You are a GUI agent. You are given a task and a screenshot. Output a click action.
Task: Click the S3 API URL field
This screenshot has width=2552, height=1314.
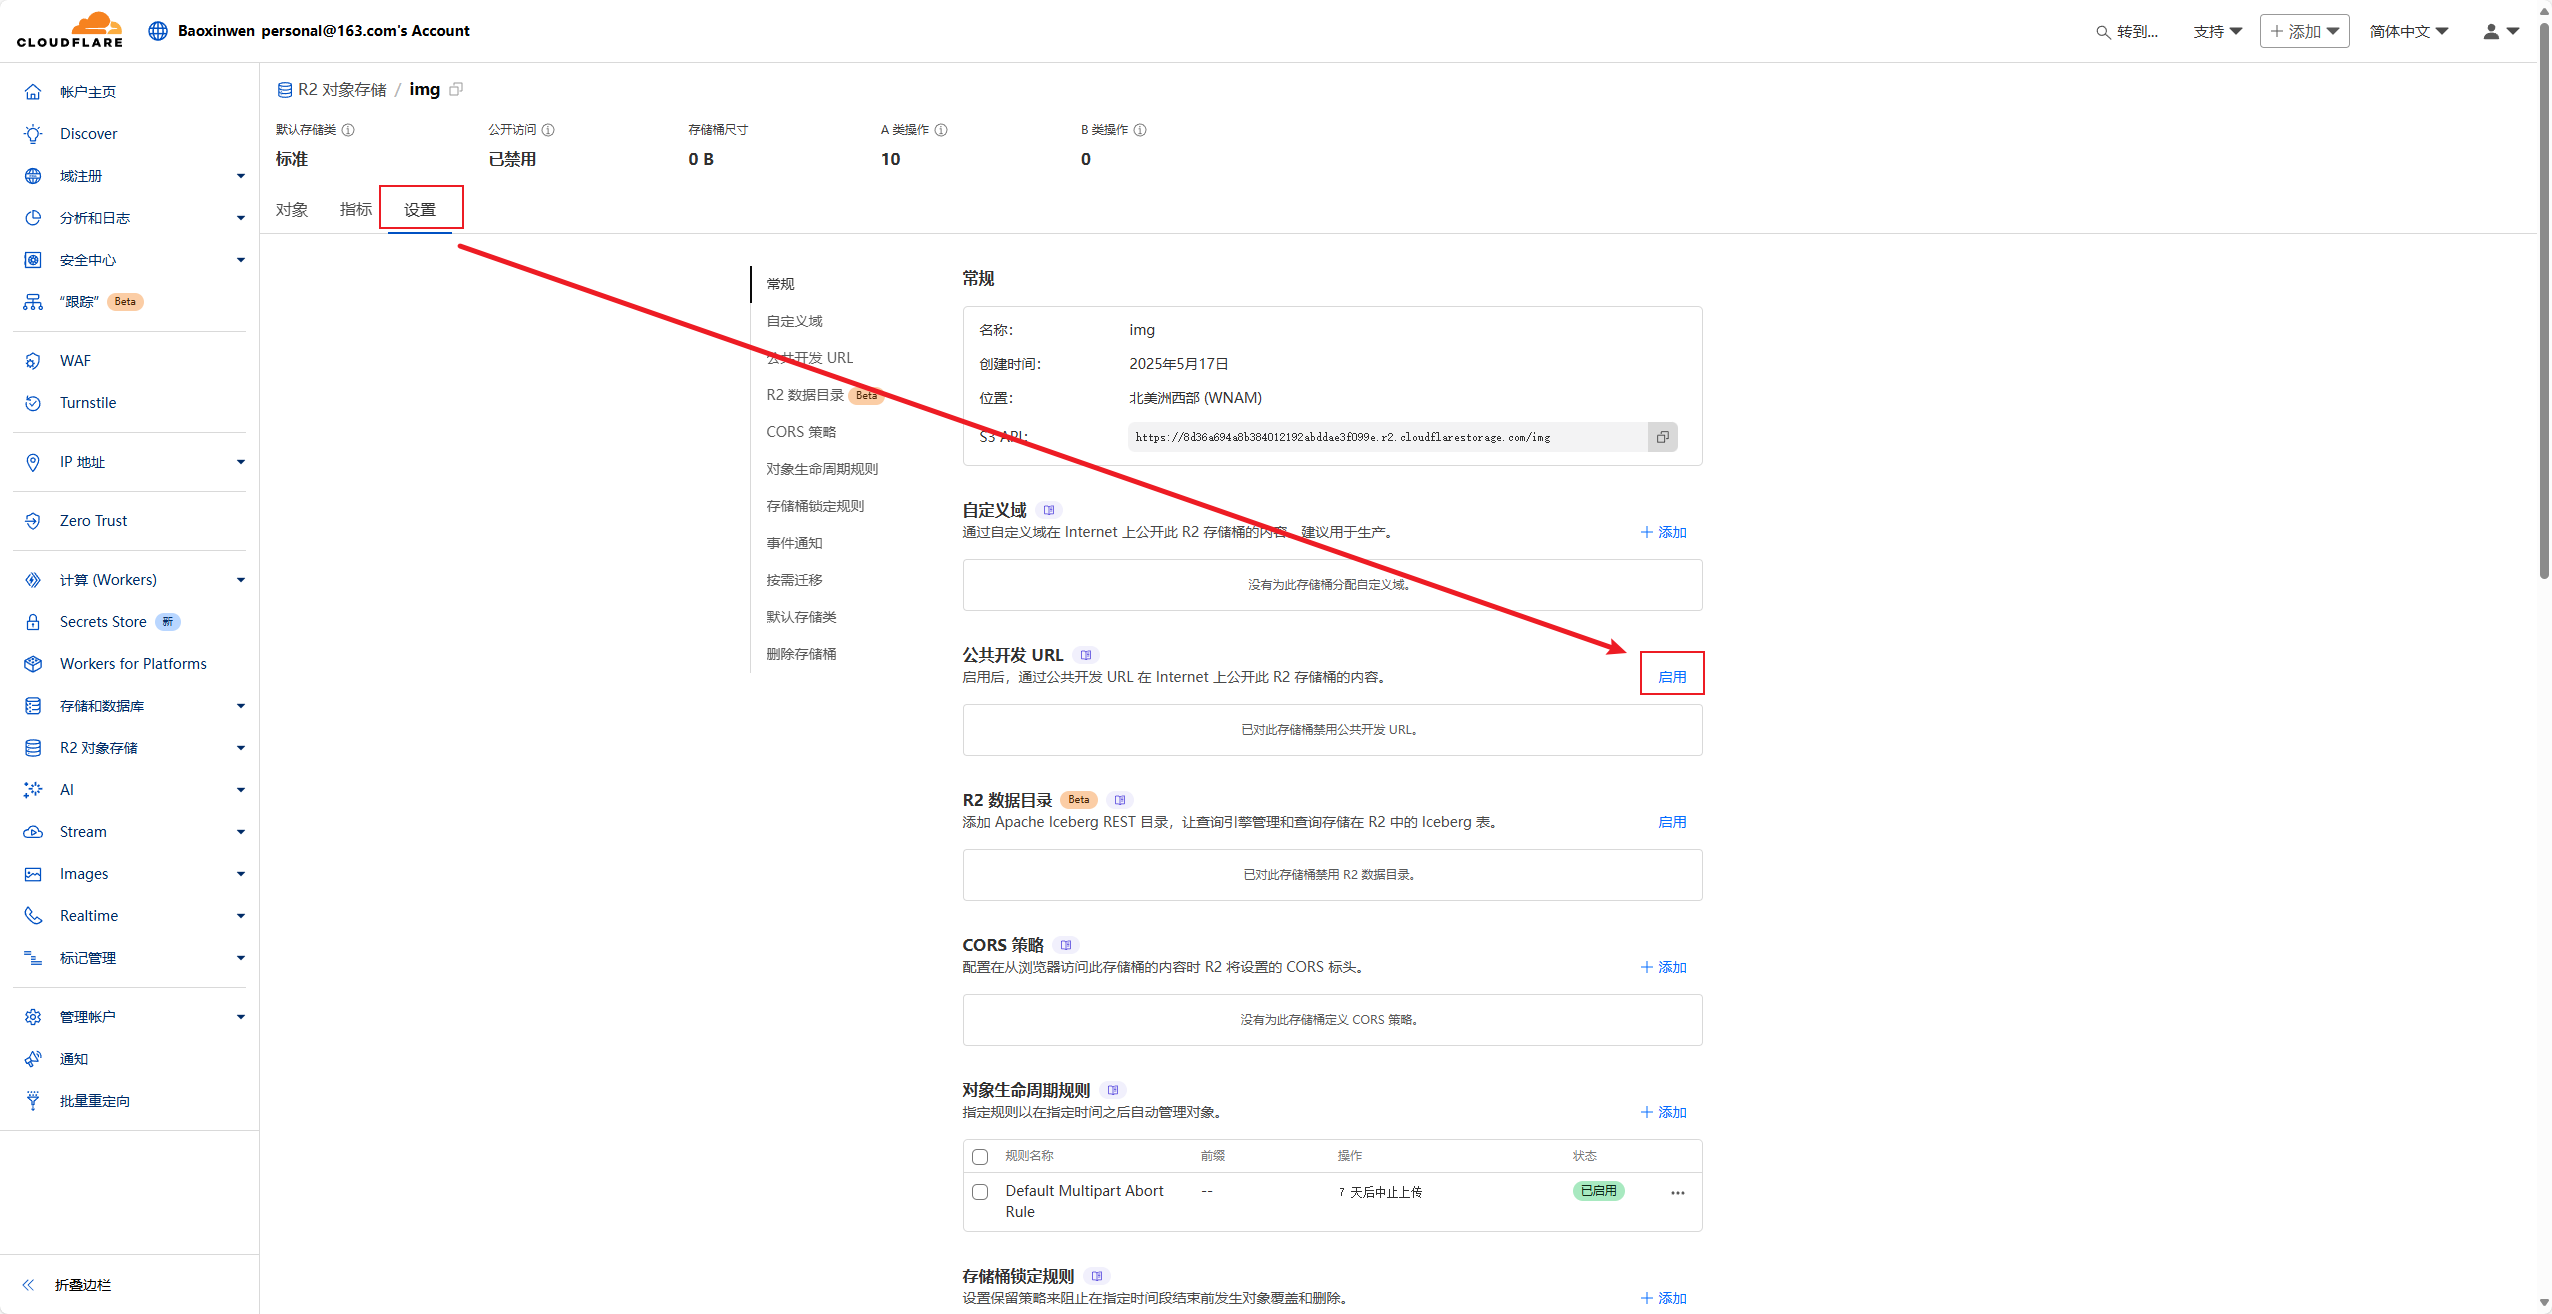(1388, 437)
